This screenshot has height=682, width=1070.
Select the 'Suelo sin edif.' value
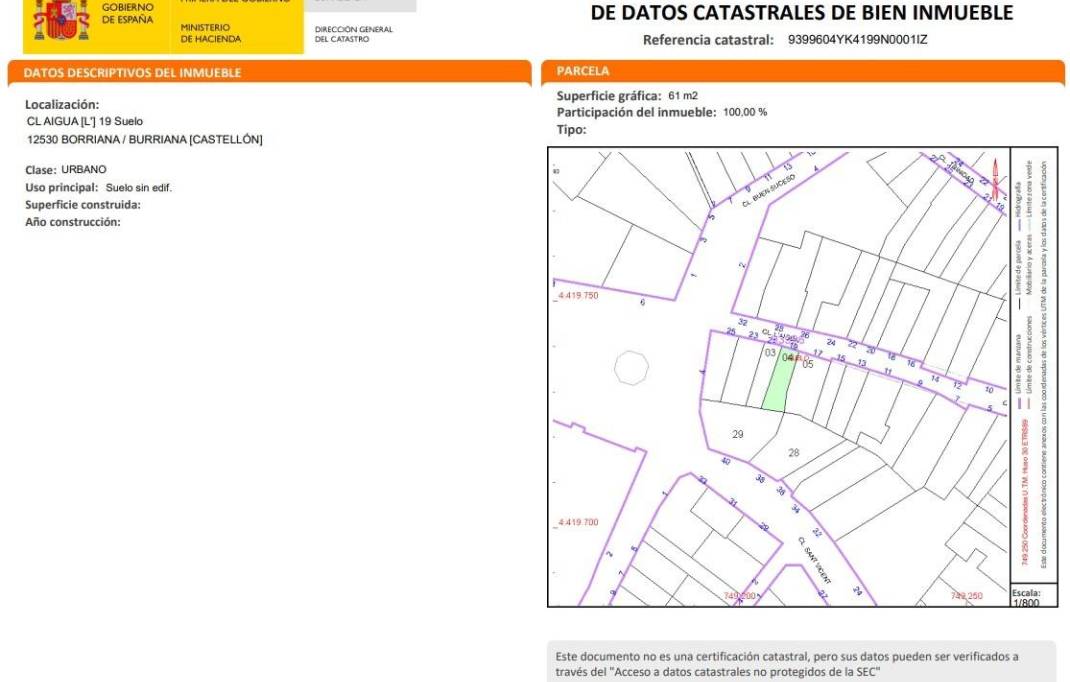tap(139, 188)
